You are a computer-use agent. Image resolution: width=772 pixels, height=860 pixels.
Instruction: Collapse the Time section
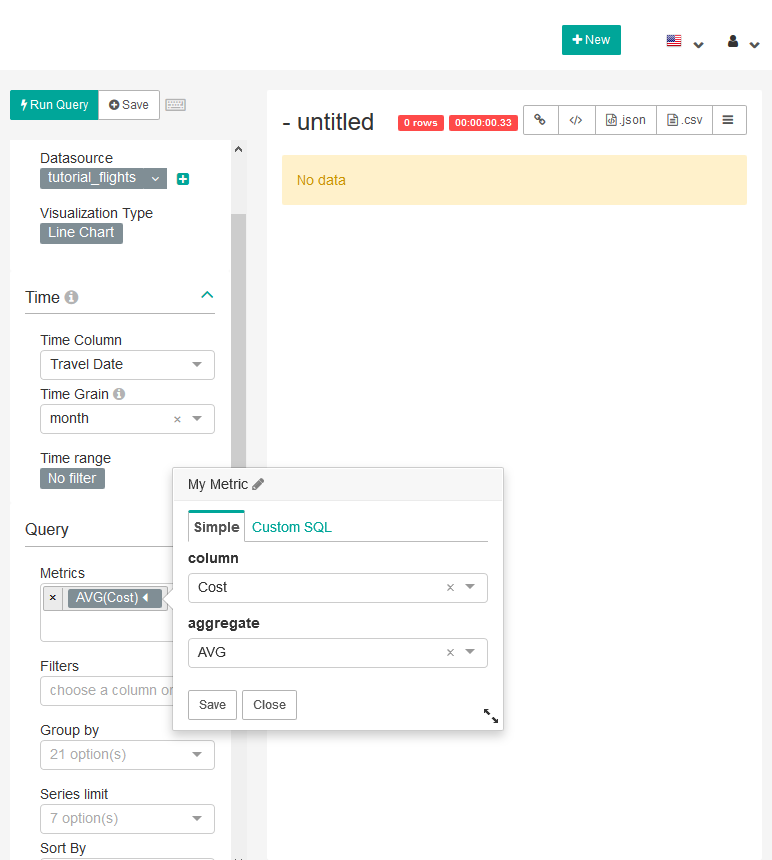[x=207, y=296]
